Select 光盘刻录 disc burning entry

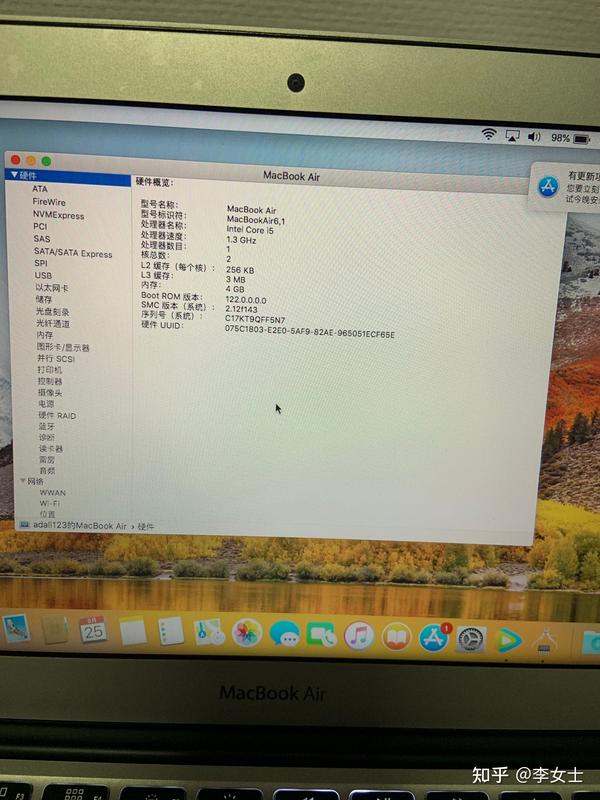pyautogui.click(x=53, y=312)
